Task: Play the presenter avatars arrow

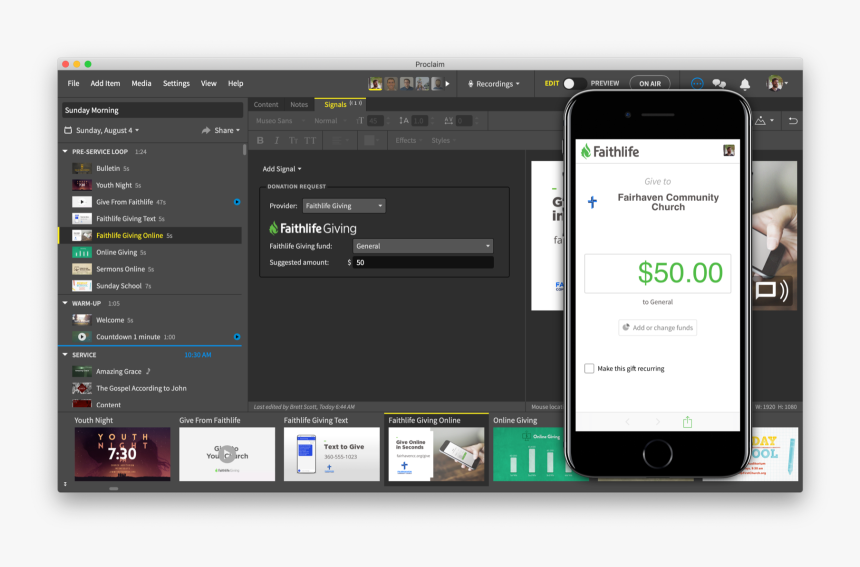Action: pyautogui.click(x=448, y=84)
